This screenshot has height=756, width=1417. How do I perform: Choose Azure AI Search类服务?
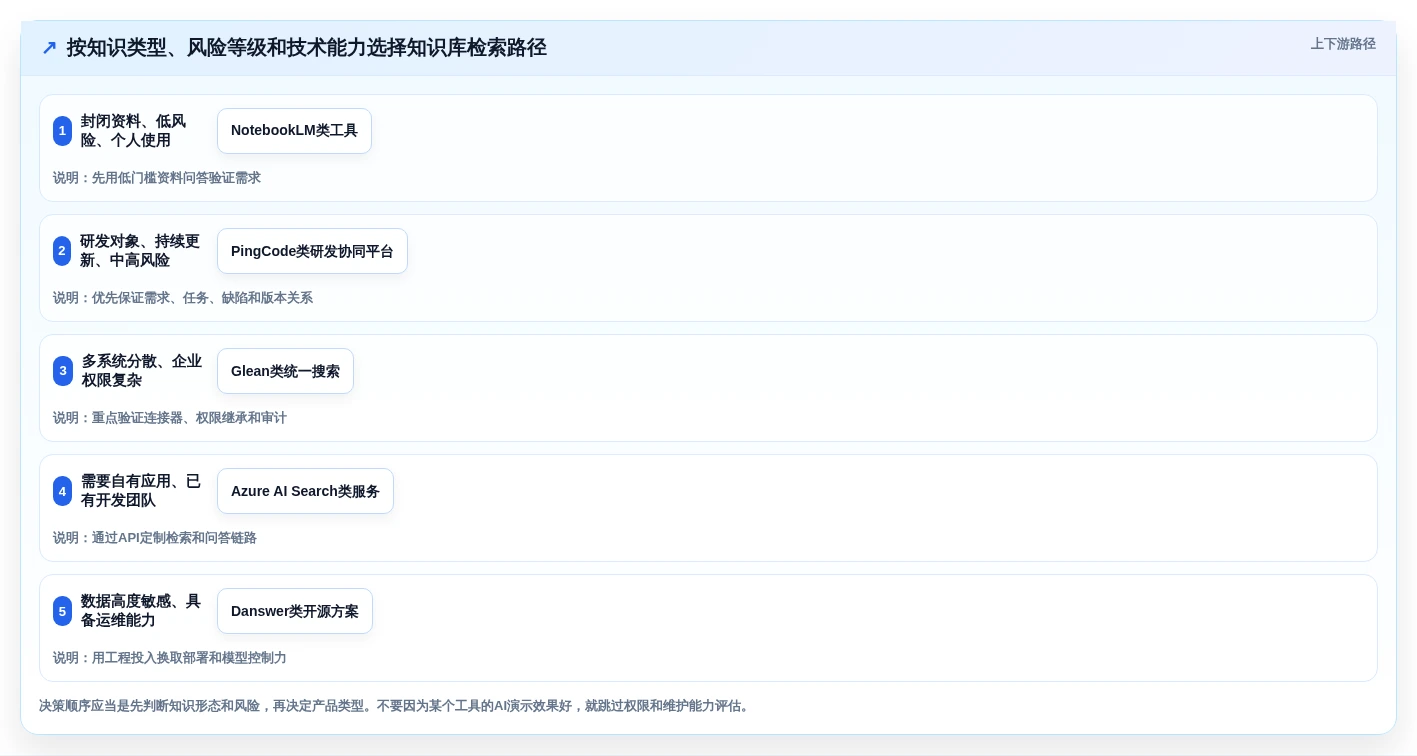point(305,491)
